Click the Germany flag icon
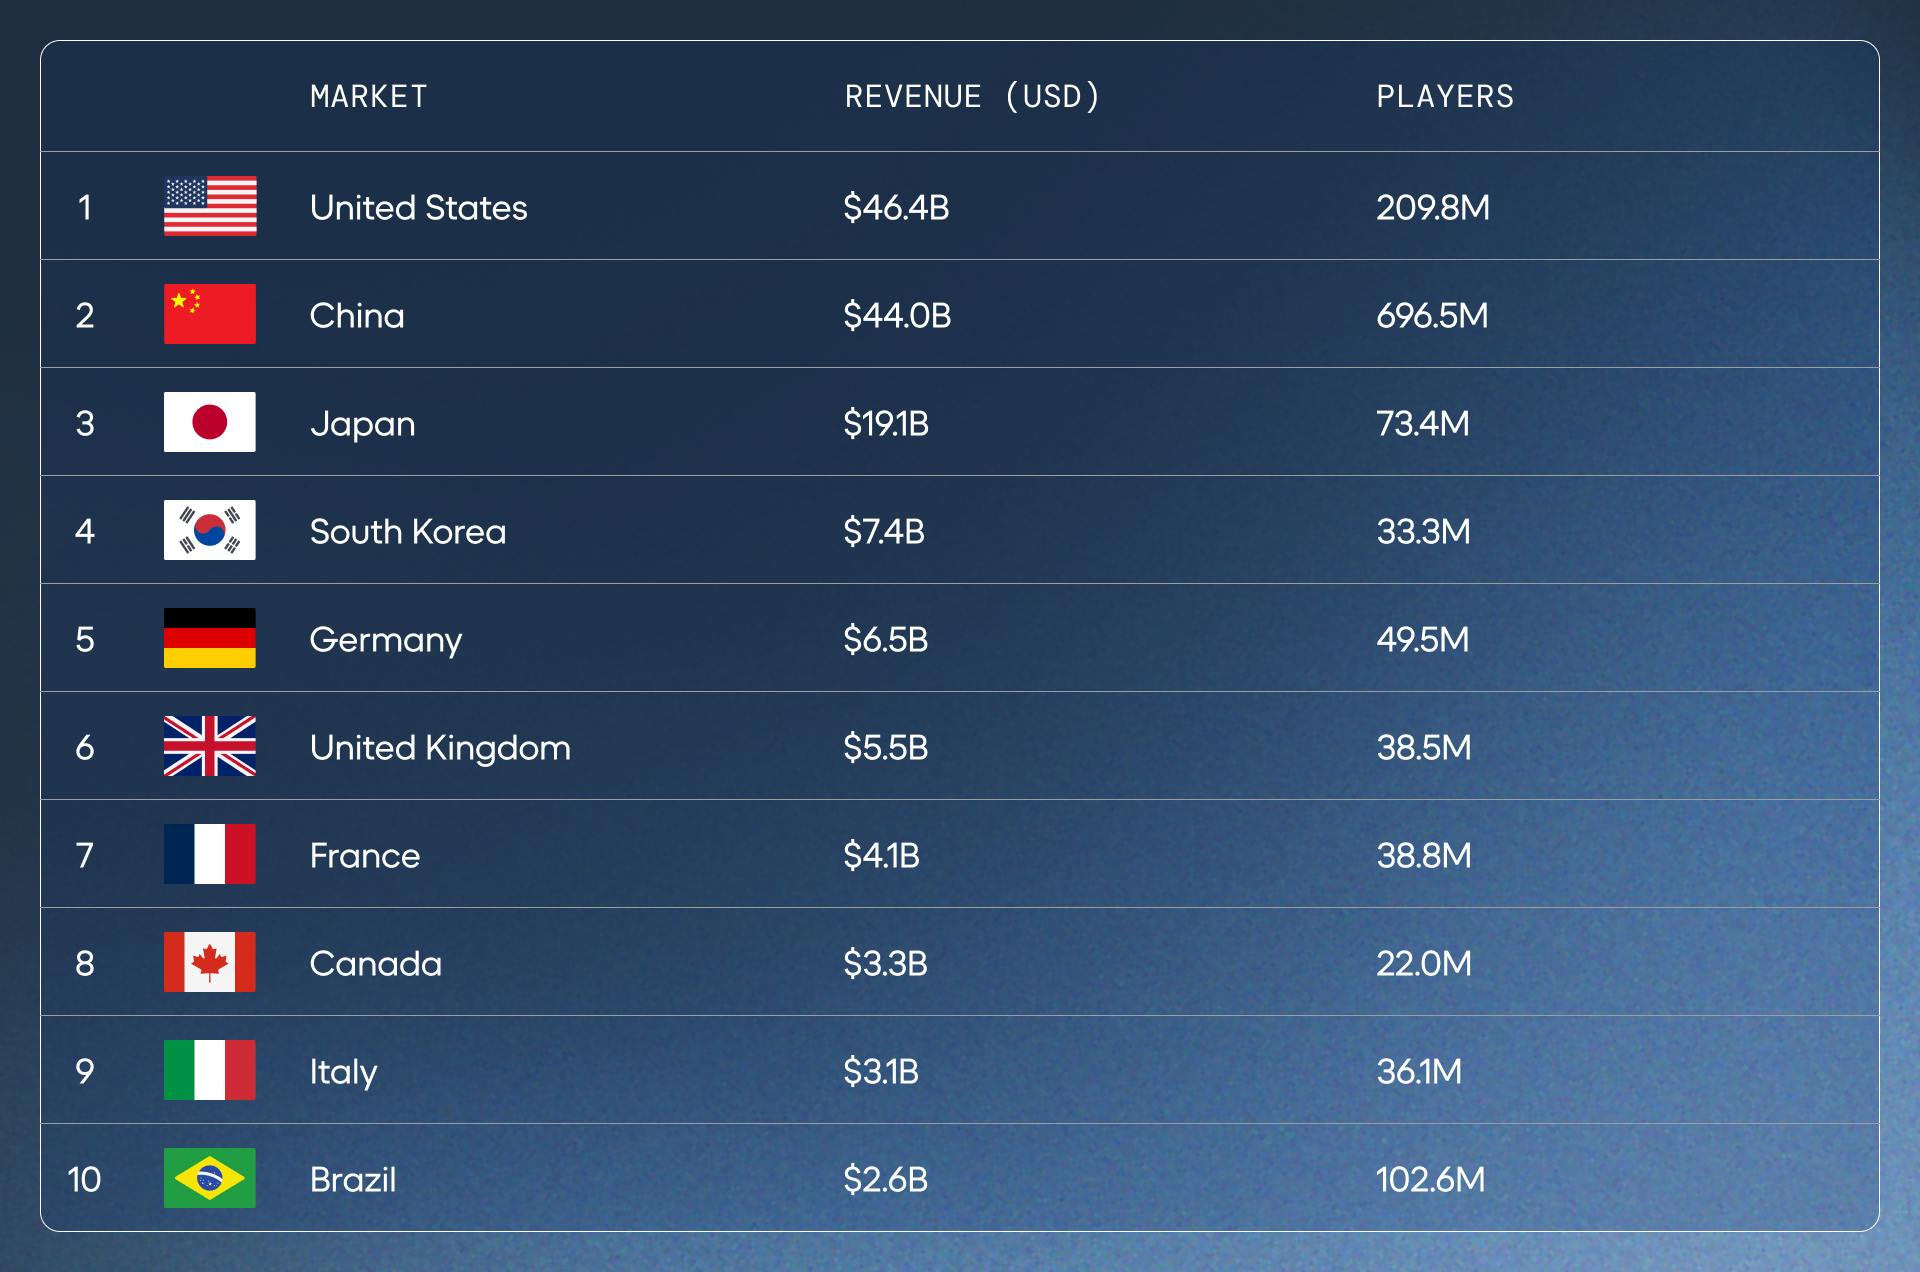1920x1272 pixels. [x=210, y=638]
